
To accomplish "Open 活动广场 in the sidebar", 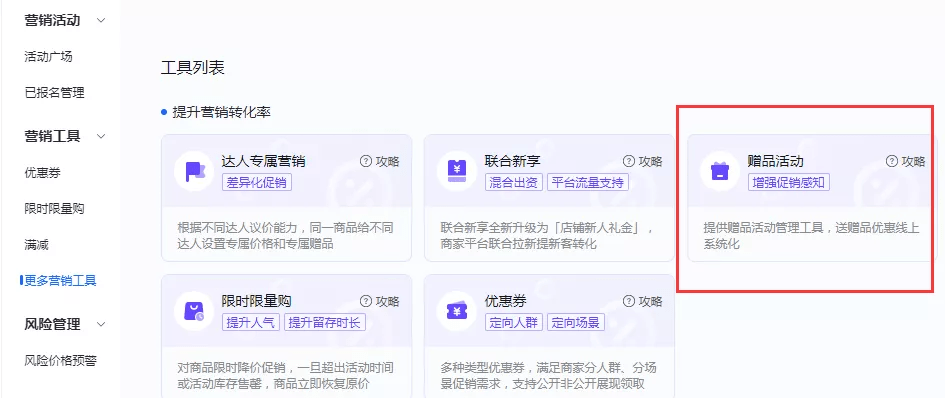I will point(48,57).
